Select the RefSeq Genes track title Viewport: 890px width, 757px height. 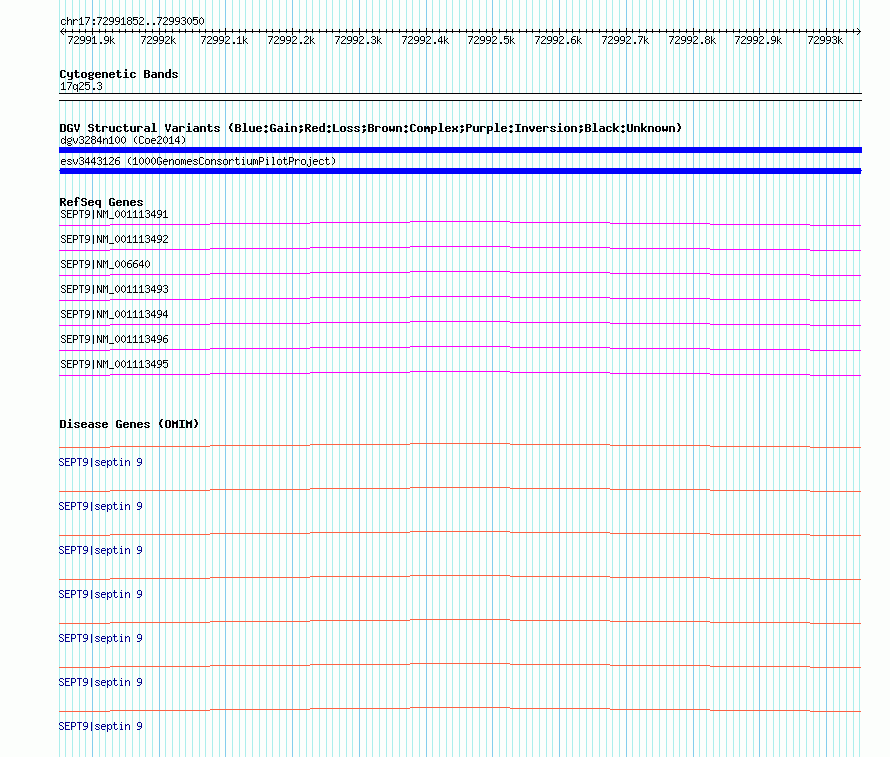click(101, 202)
